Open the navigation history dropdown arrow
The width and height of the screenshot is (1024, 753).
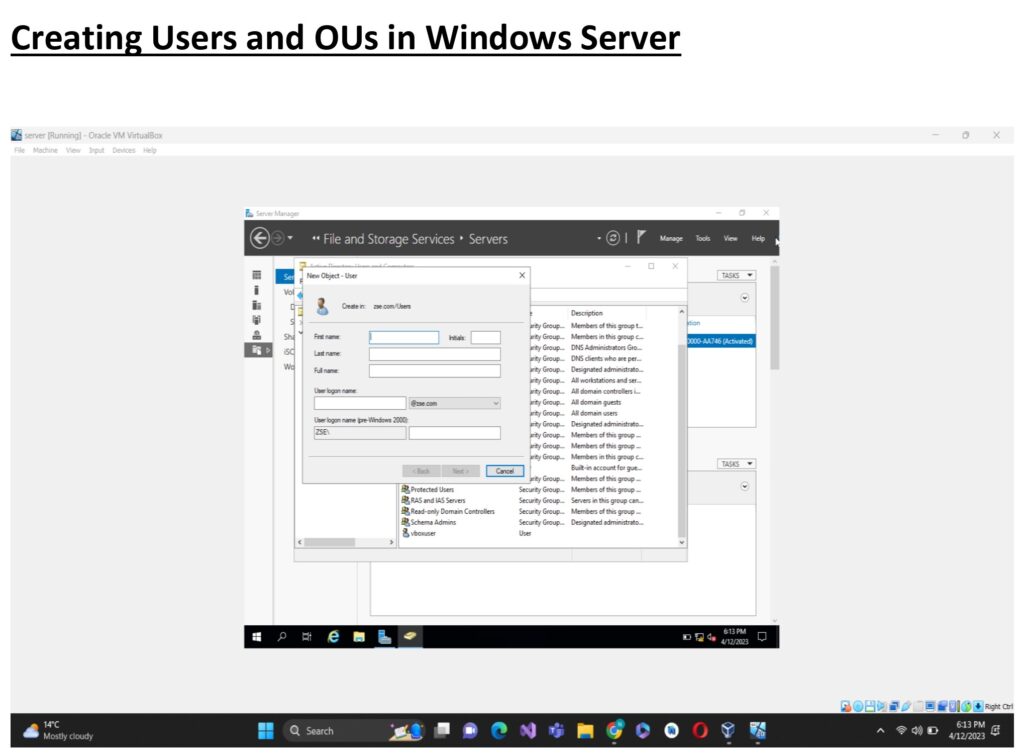[291, 238]
